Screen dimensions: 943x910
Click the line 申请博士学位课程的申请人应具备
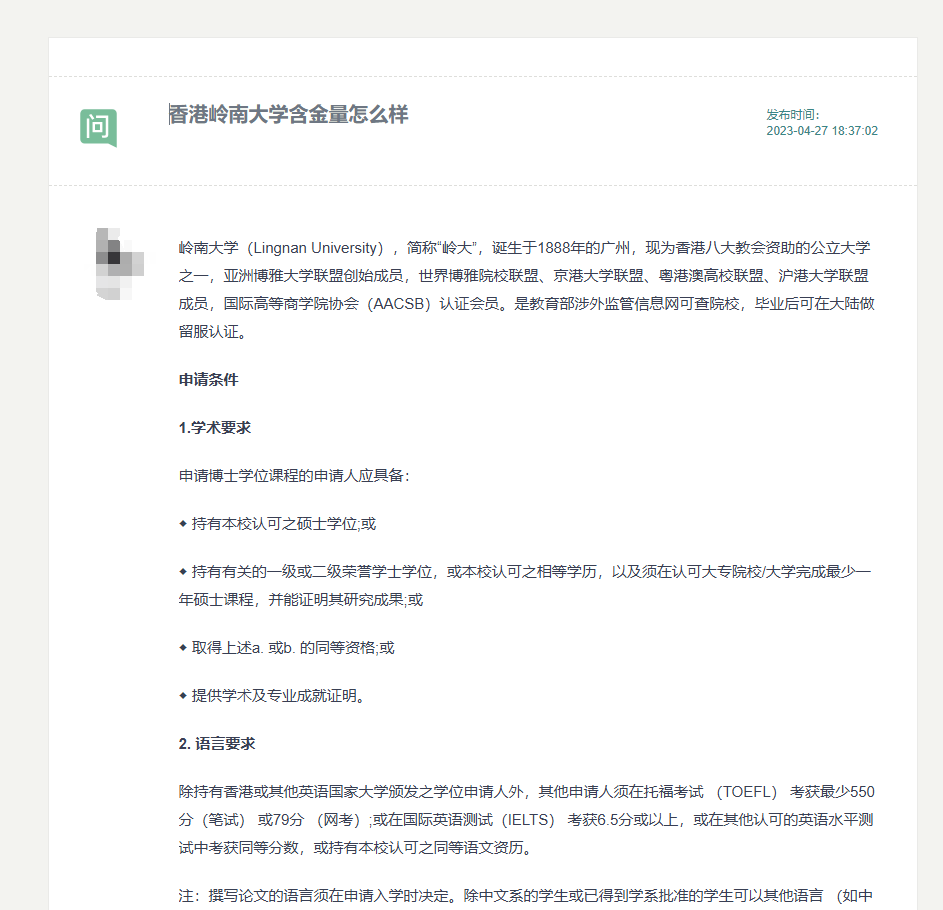click(294, 476)
